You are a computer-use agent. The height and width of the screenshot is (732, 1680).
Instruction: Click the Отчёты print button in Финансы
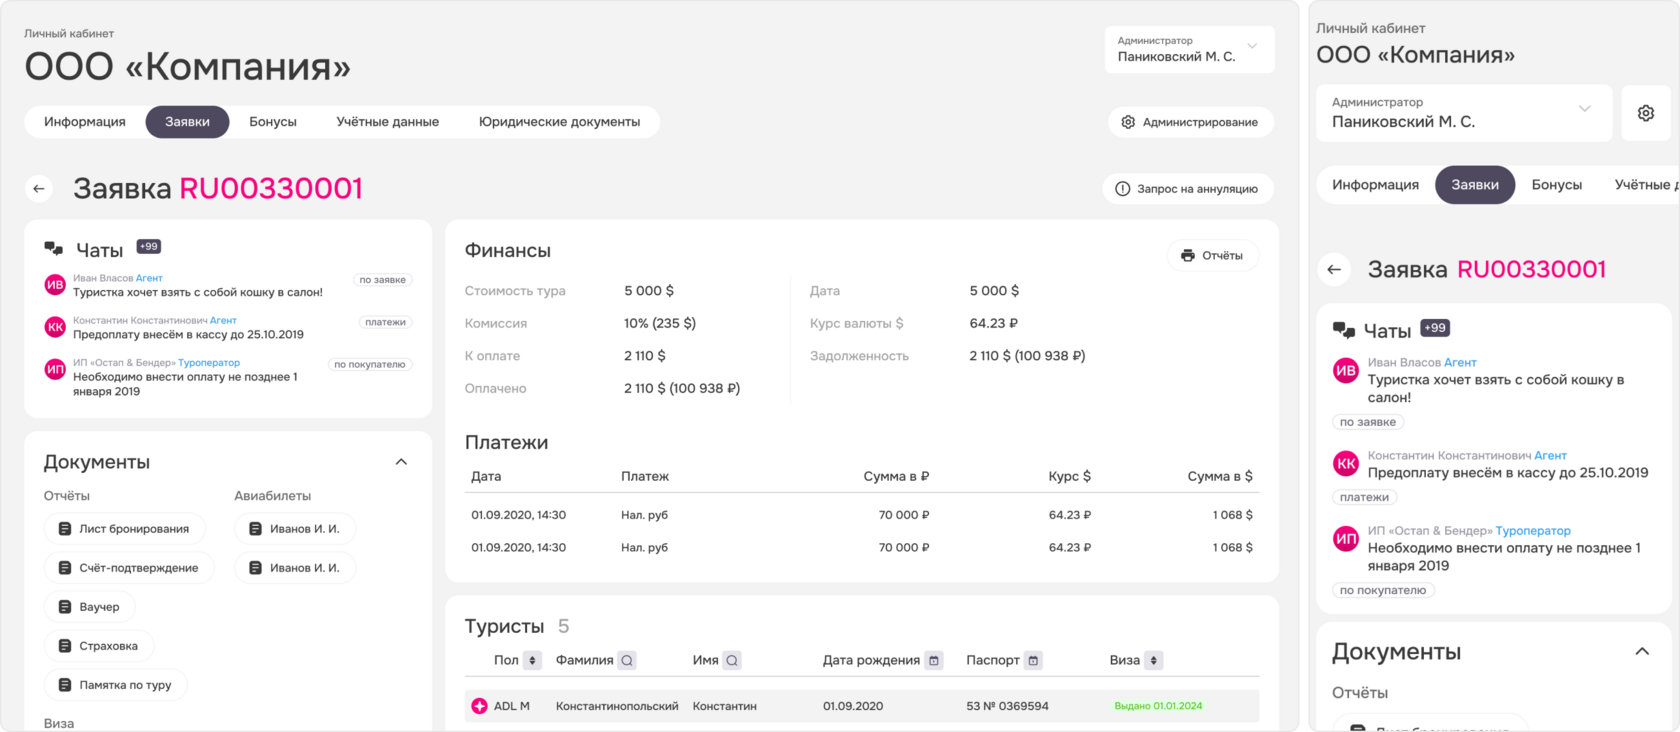1212,256
